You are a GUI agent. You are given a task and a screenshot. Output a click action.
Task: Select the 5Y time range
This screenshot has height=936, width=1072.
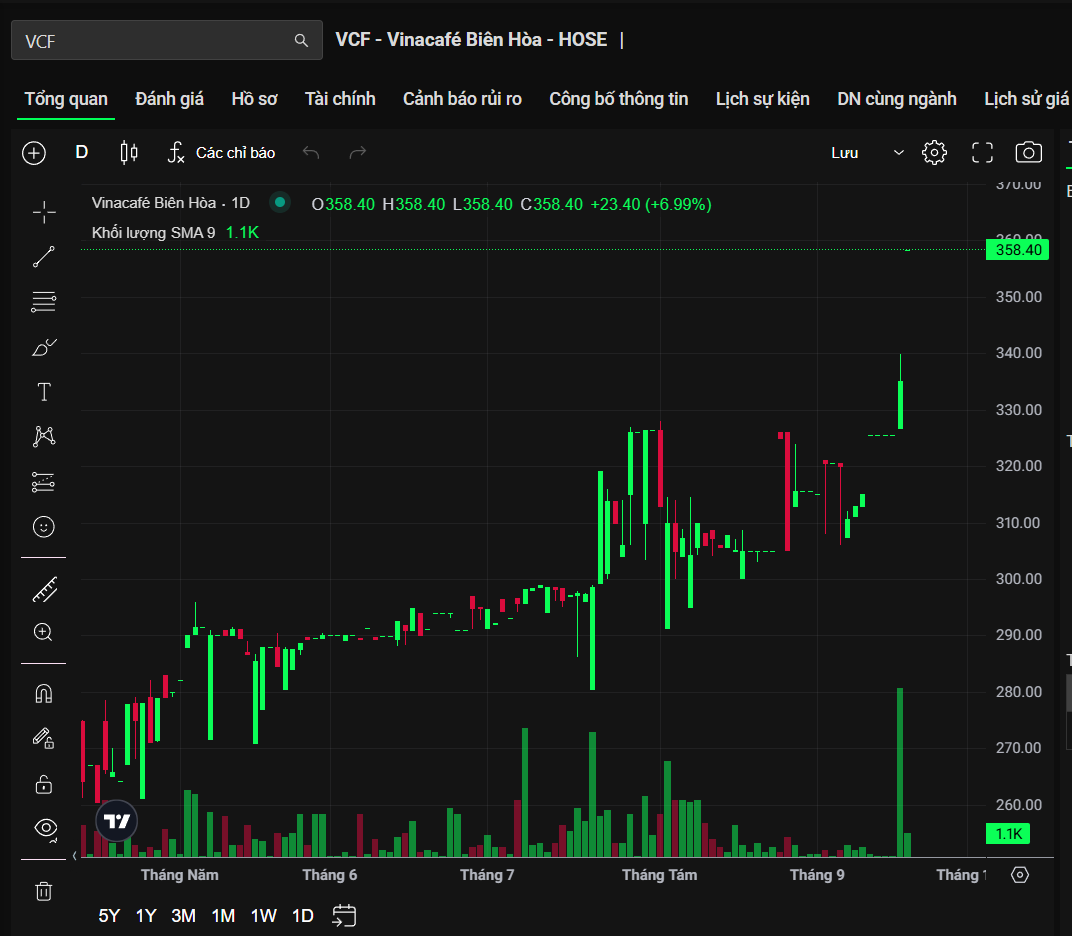(x=109, y=915)
